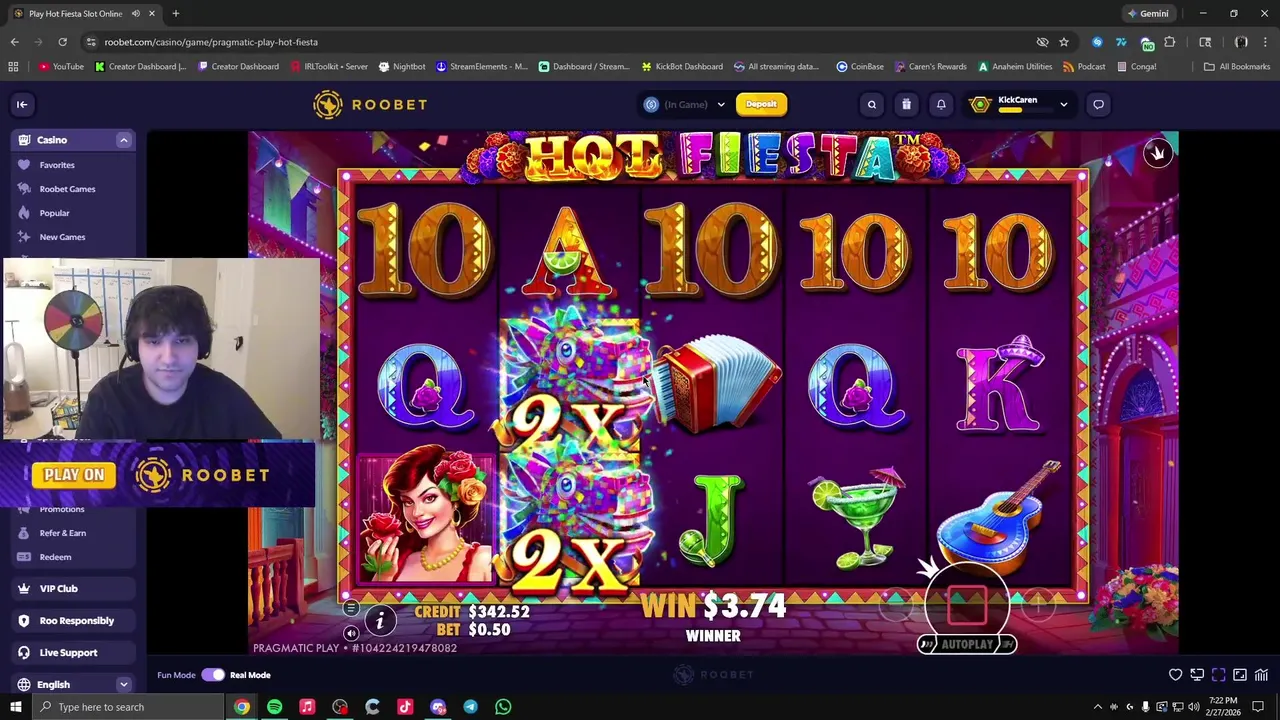The height and width of the screenshot is (720, 1280).
Task: Expand the English language selector
Action: click(124, 685)
